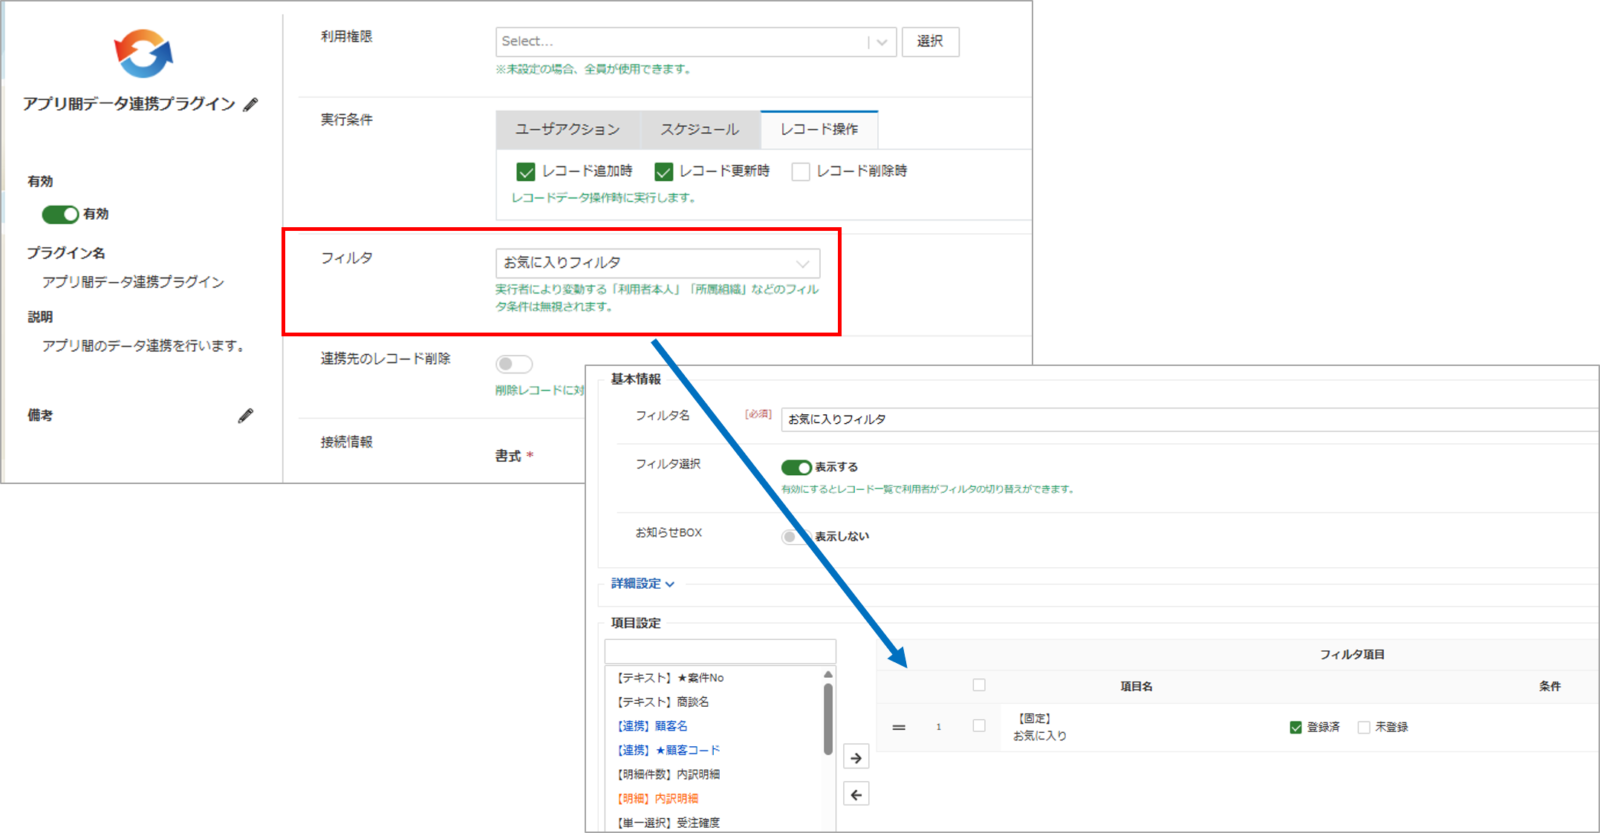The height and width of the screenshot is (833, 1600).
Task: Edit plugin name with pencil icon
Action: [251, 104]
